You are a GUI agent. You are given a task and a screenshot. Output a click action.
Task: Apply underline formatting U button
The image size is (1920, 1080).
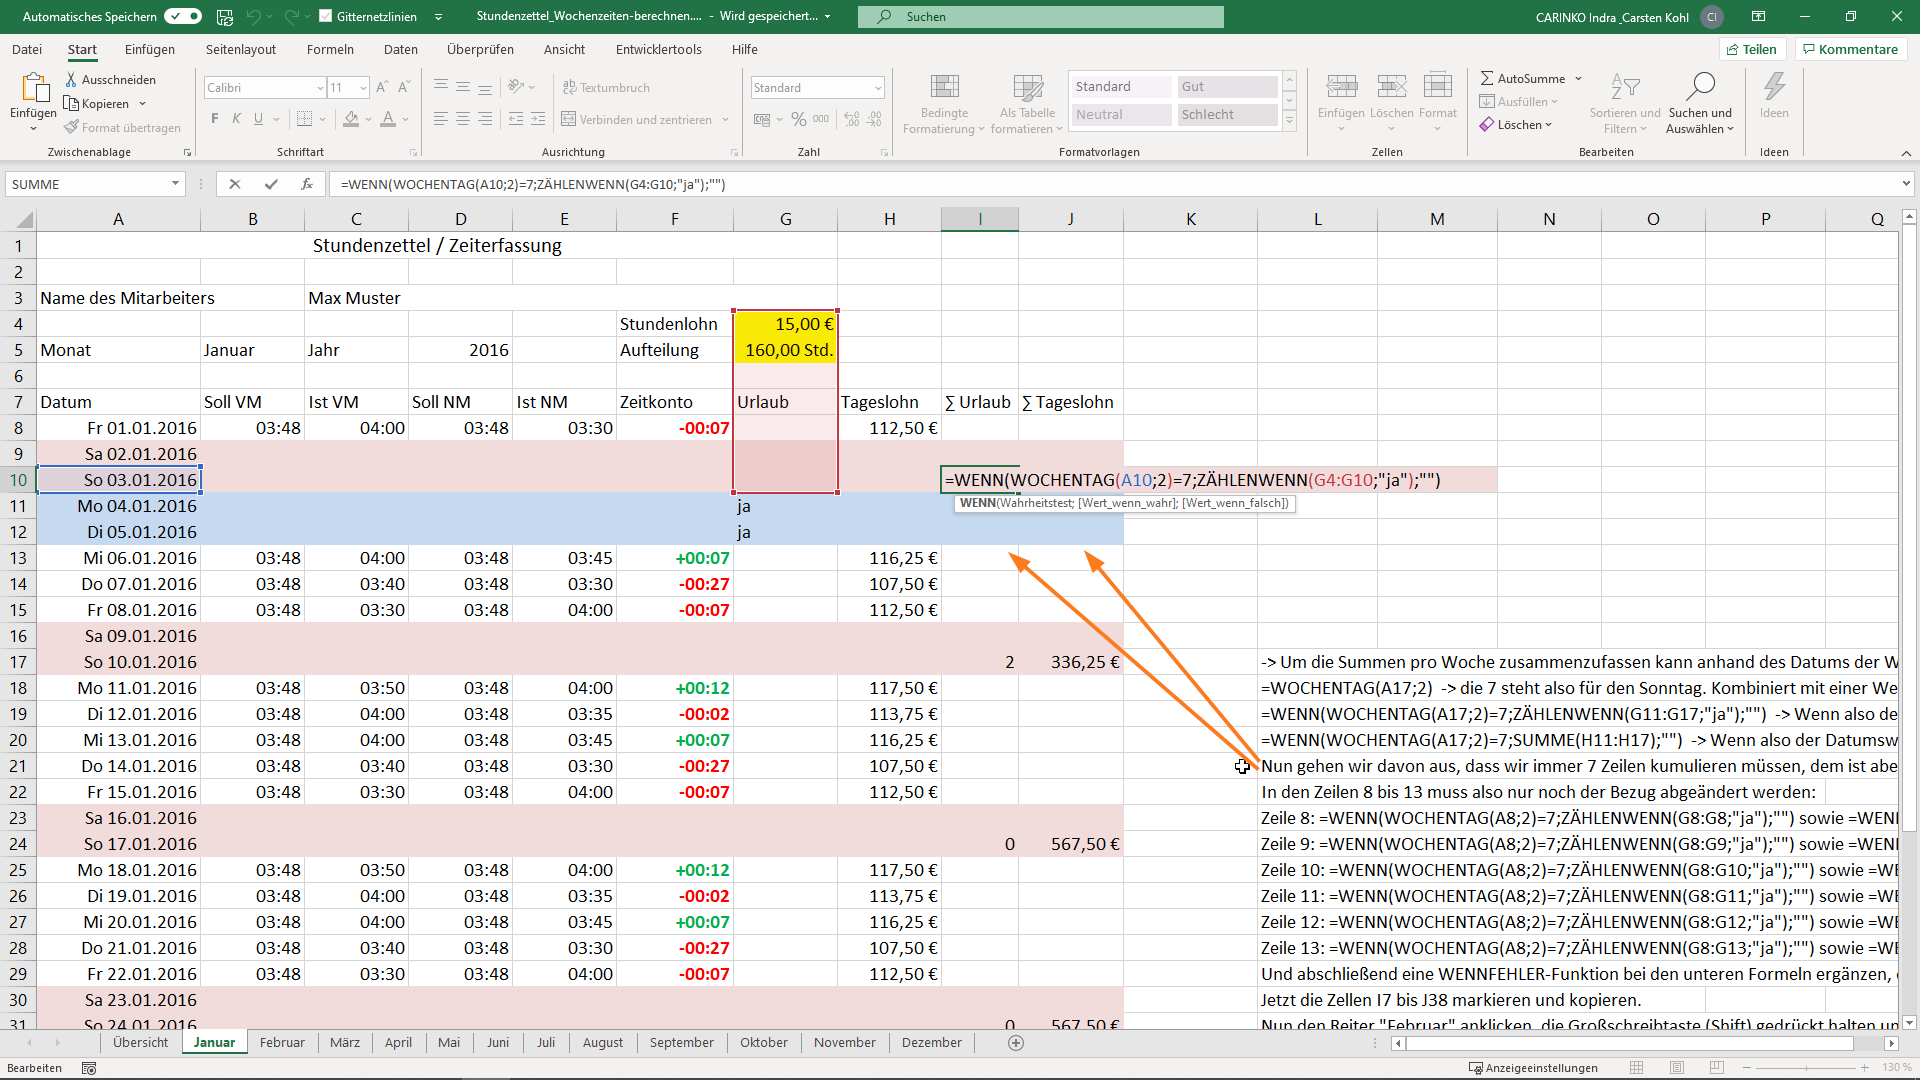[258, 119]
